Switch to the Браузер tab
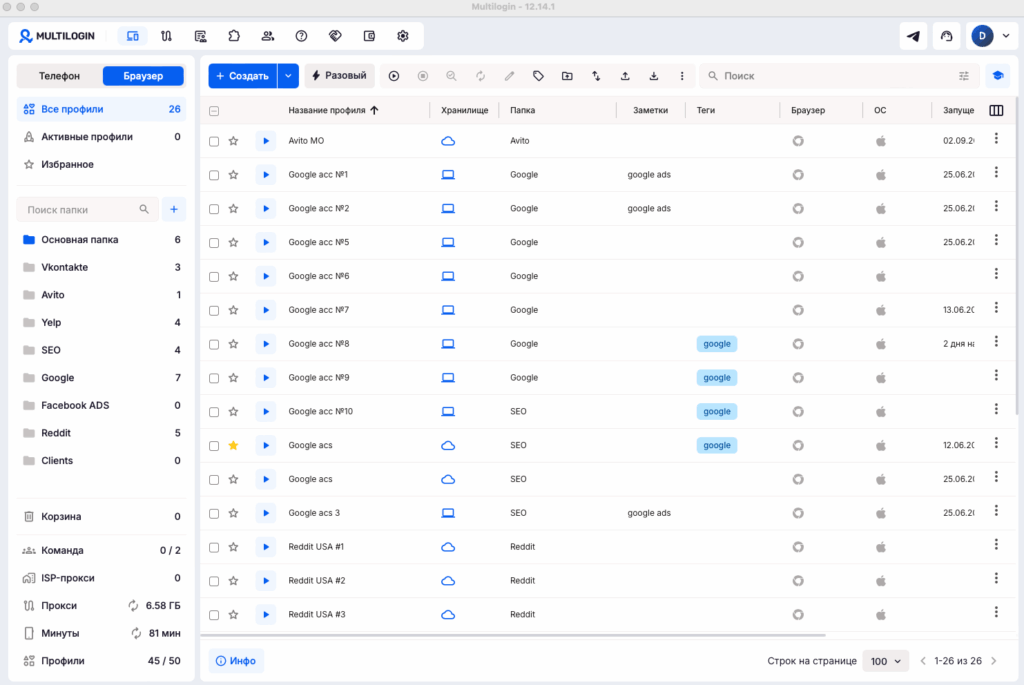Screen dimensions: 1024x685 point(143,76)
